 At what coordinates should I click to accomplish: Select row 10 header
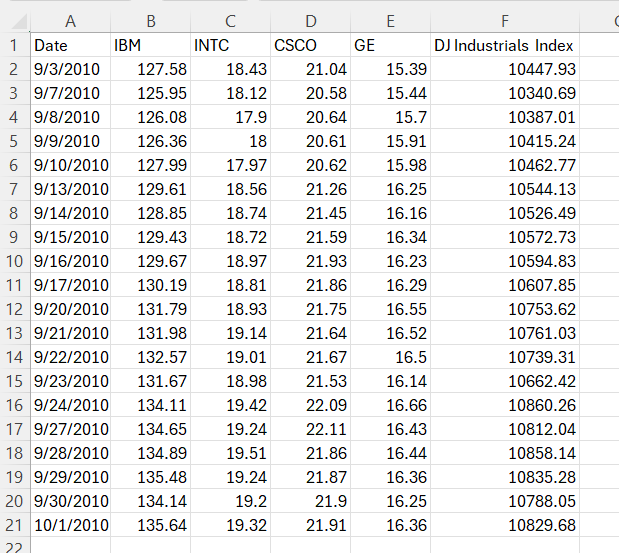(14, 261)
